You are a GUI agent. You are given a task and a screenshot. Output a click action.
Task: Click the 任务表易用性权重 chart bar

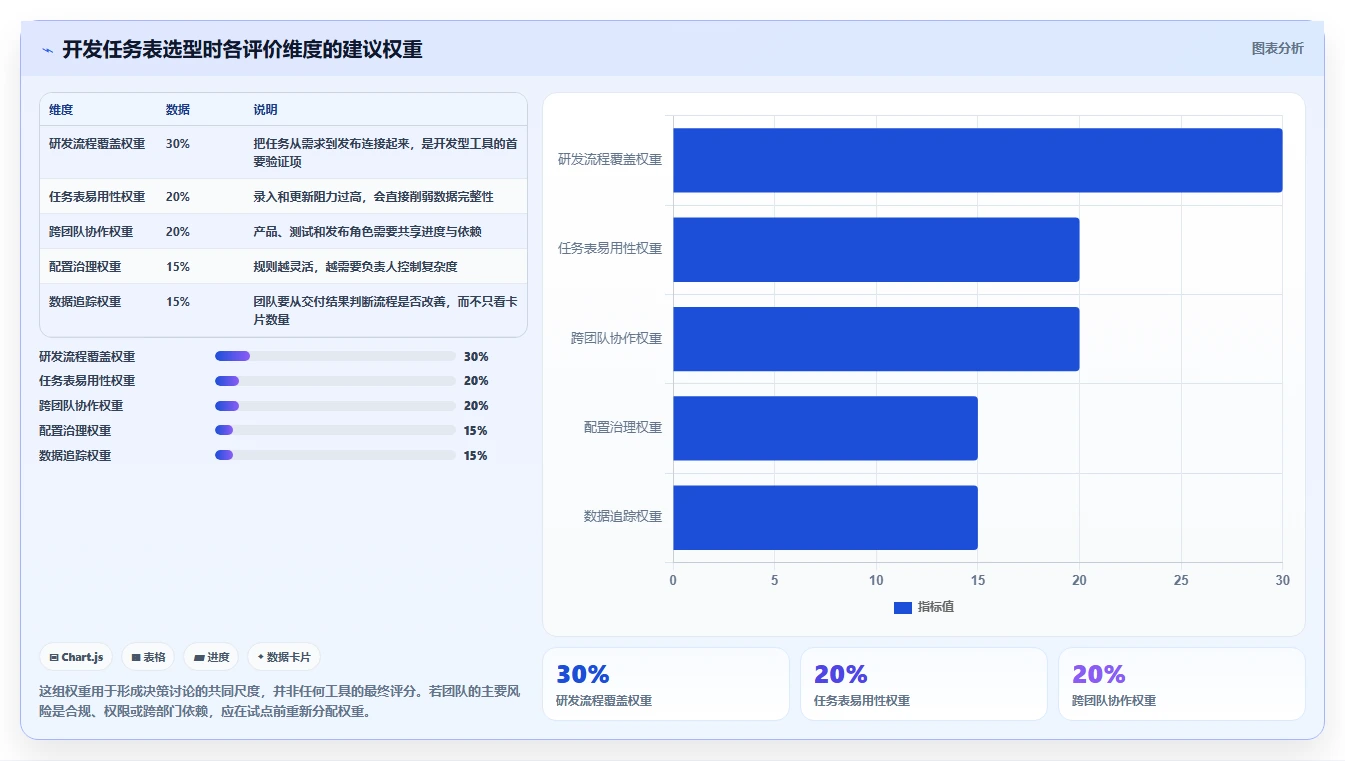click(876, 249)
